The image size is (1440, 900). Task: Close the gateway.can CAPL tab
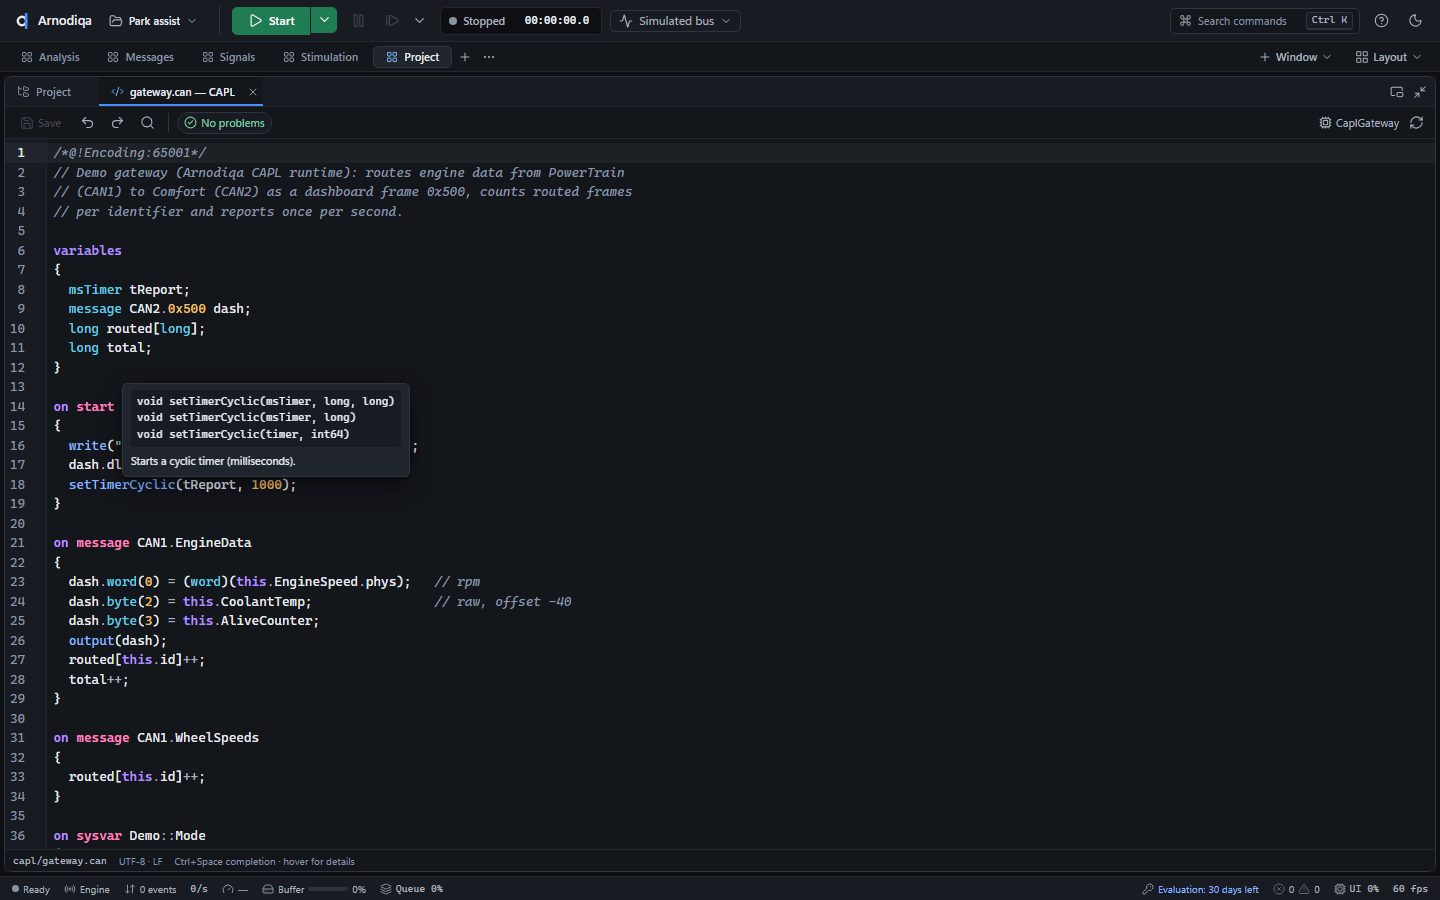click(x=253, y=92)
